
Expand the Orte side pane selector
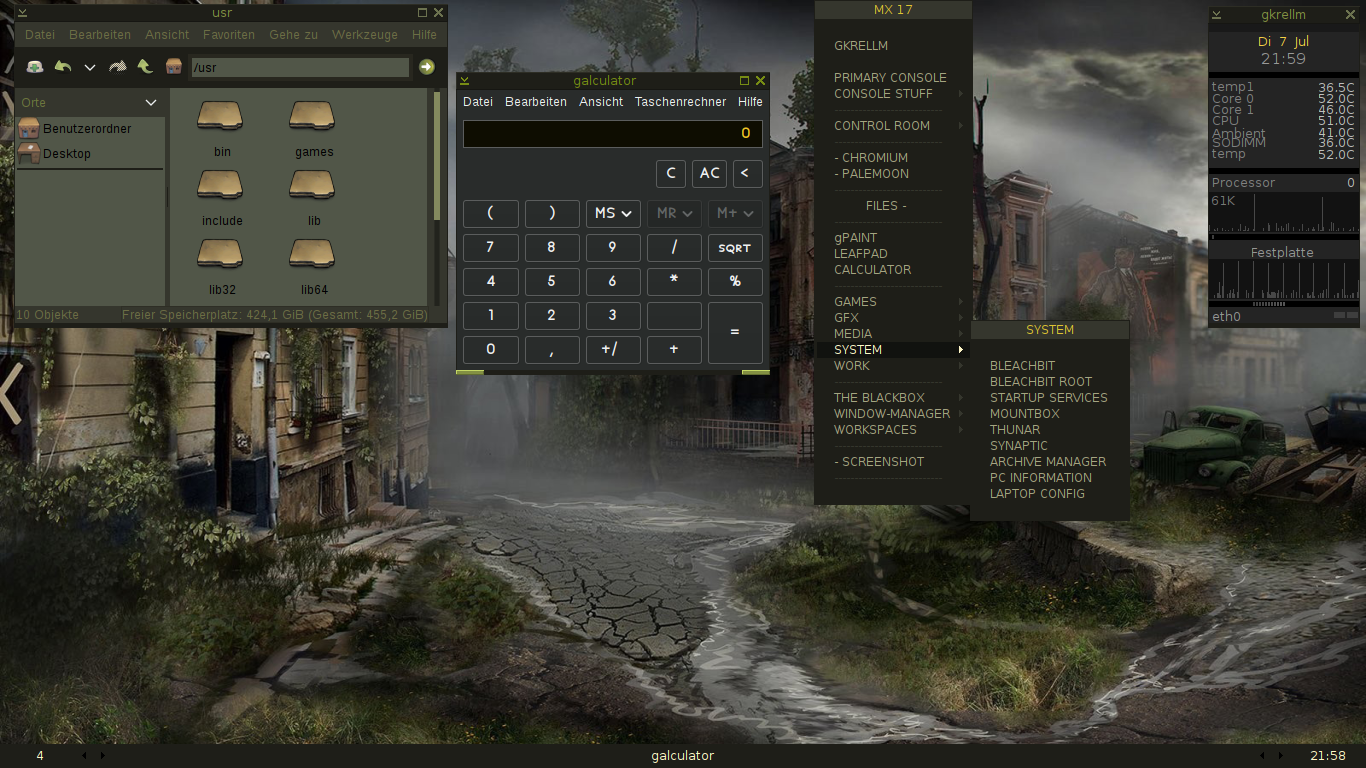[151, 103]
